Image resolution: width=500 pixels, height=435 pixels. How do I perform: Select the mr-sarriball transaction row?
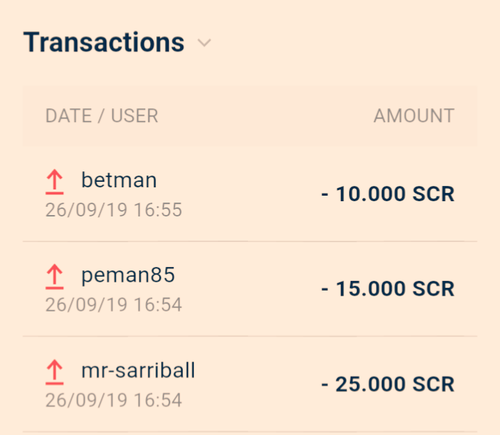click(x=250, y=384)
